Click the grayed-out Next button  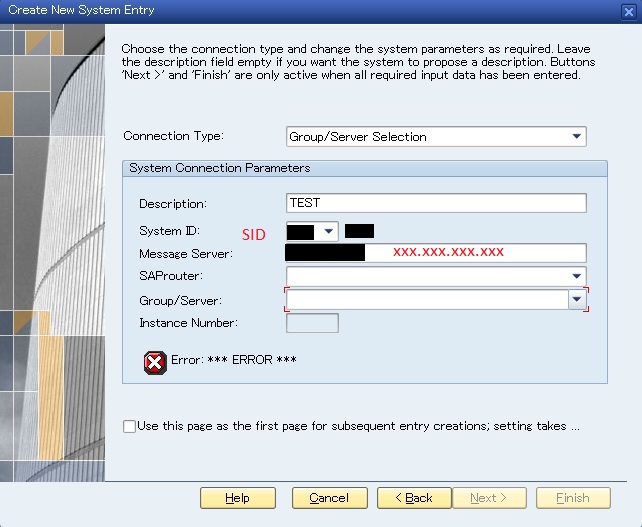tap(489, 498)
